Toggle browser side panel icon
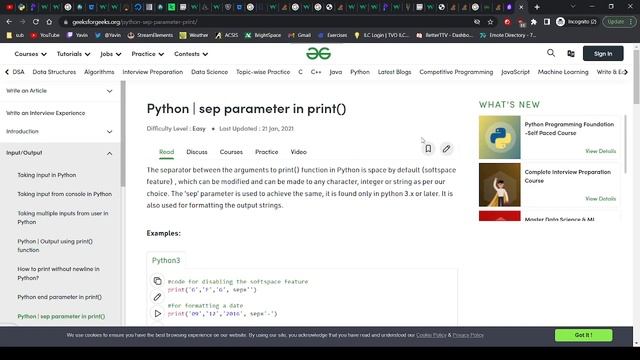Viewport: 640px width, 360px height. pyautogui.click(x=547, y=22)
